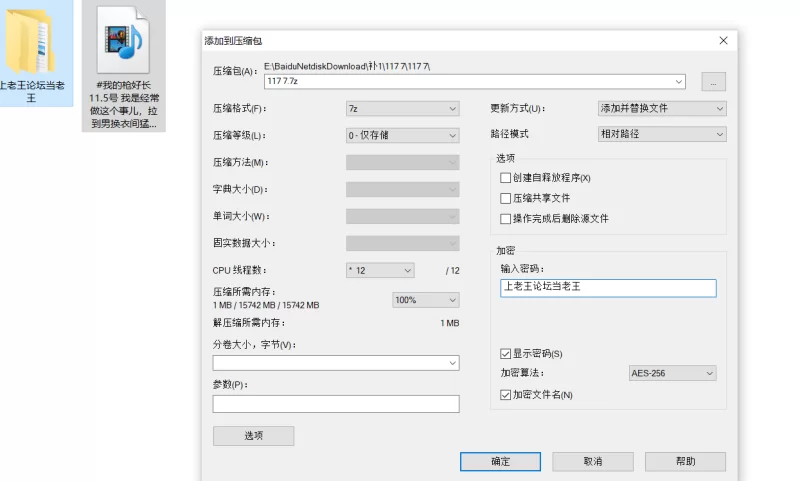Enable create self-extracting archive checkbox
This screenshot has height=481, width=800.
click(505, 178)
